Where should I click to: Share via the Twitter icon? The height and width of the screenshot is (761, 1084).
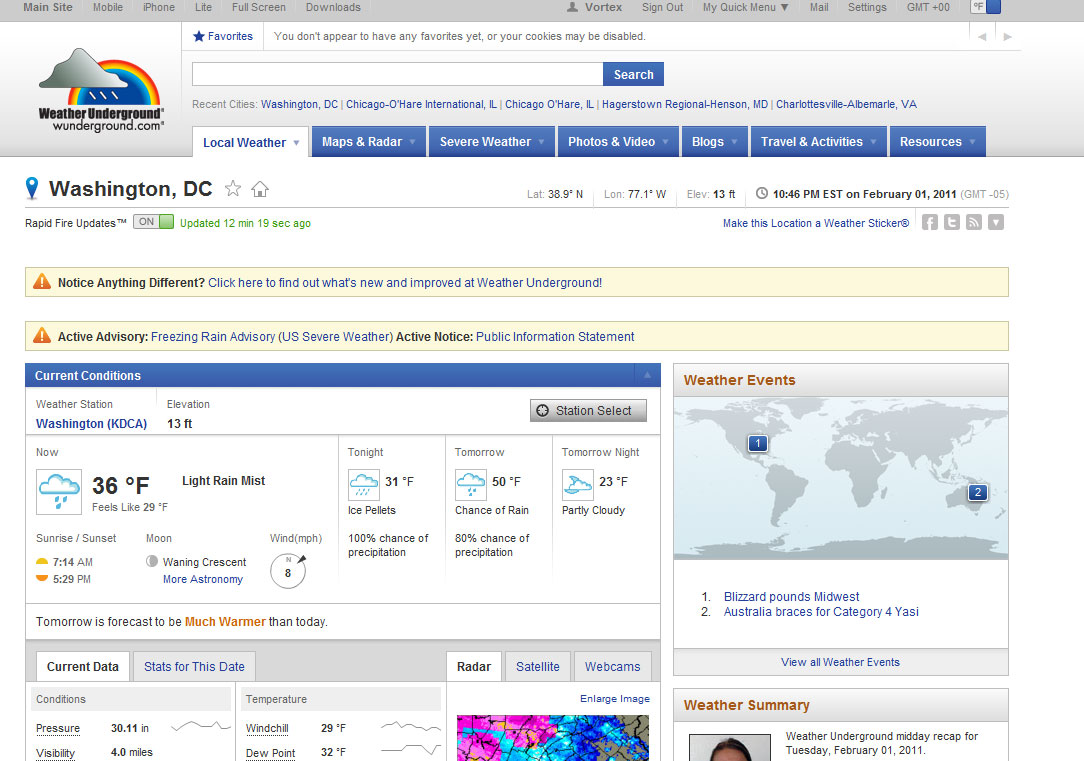(x=952, y=222)
